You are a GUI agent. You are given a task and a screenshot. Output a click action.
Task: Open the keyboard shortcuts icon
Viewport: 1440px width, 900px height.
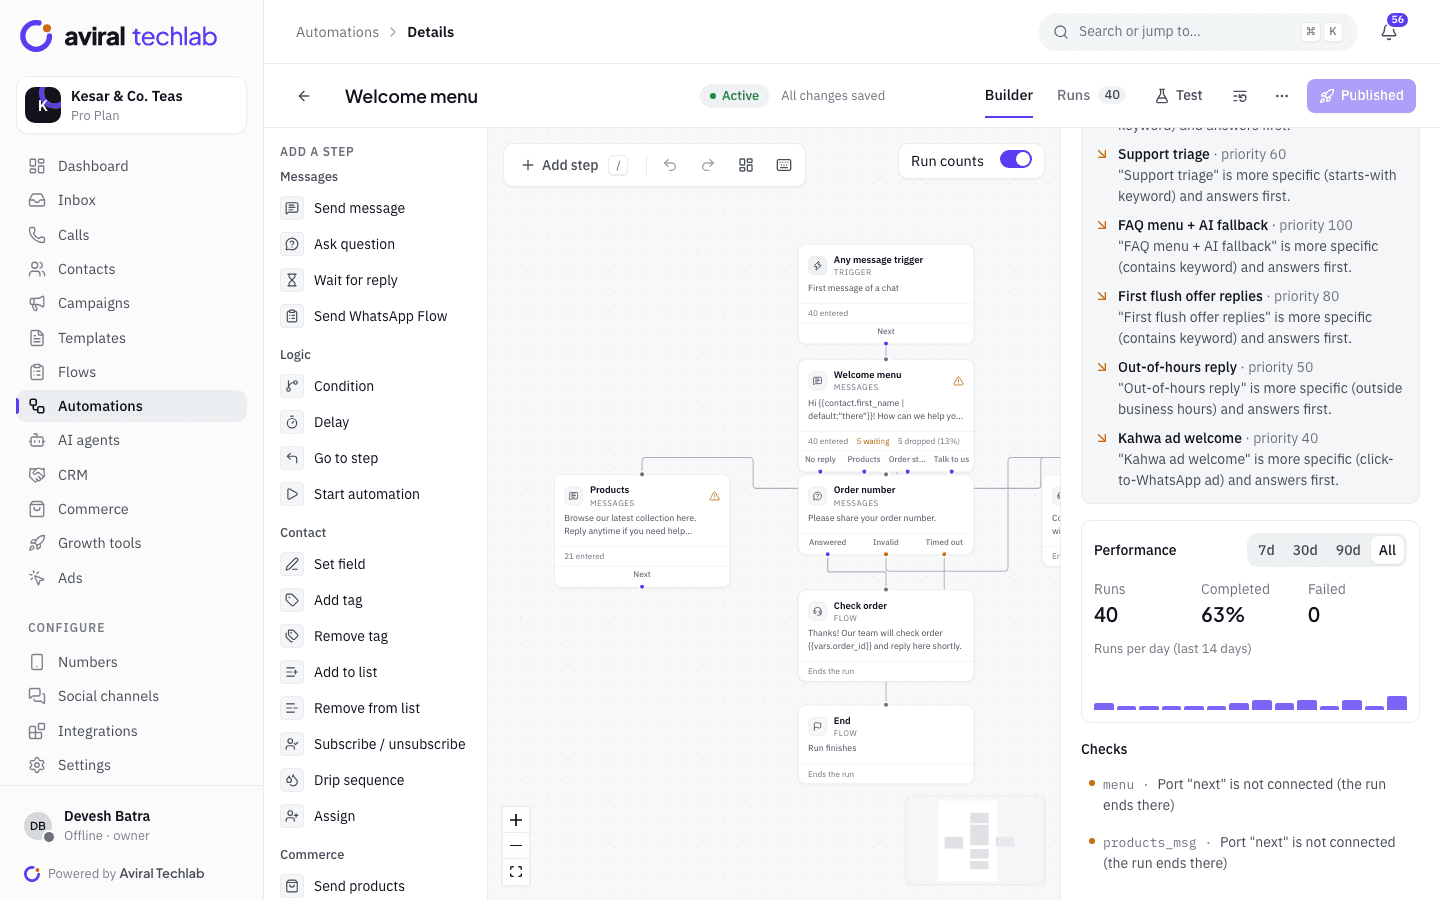[x=784, y=165]
